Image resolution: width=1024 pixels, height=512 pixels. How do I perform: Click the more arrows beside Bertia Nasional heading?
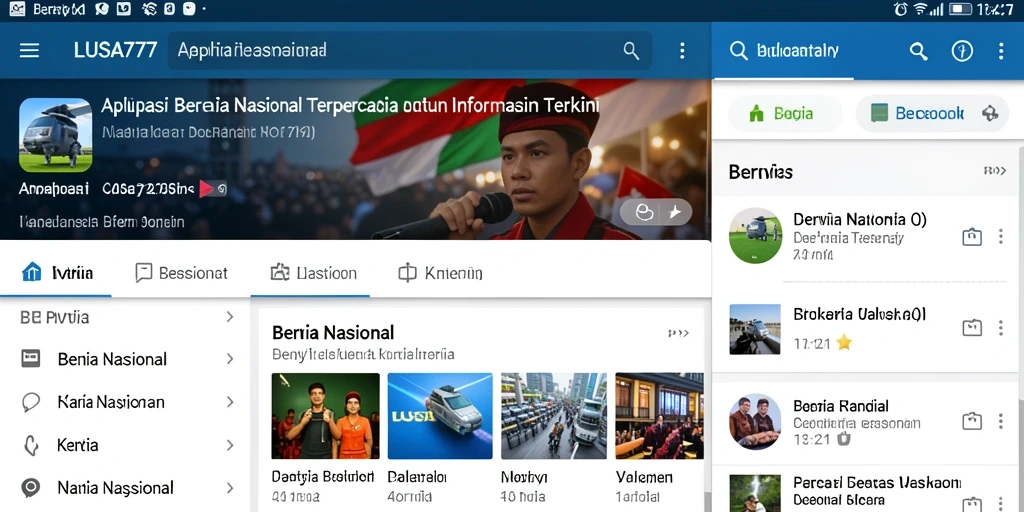point(679,334)
